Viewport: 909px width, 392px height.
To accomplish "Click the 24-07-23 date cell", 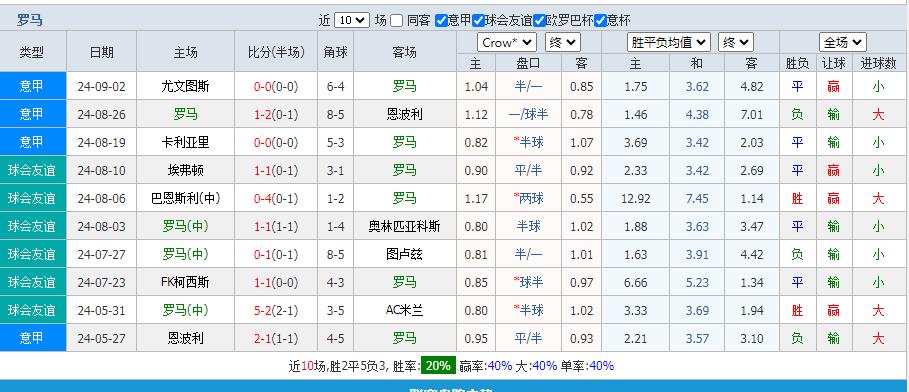I will (101, 282).
